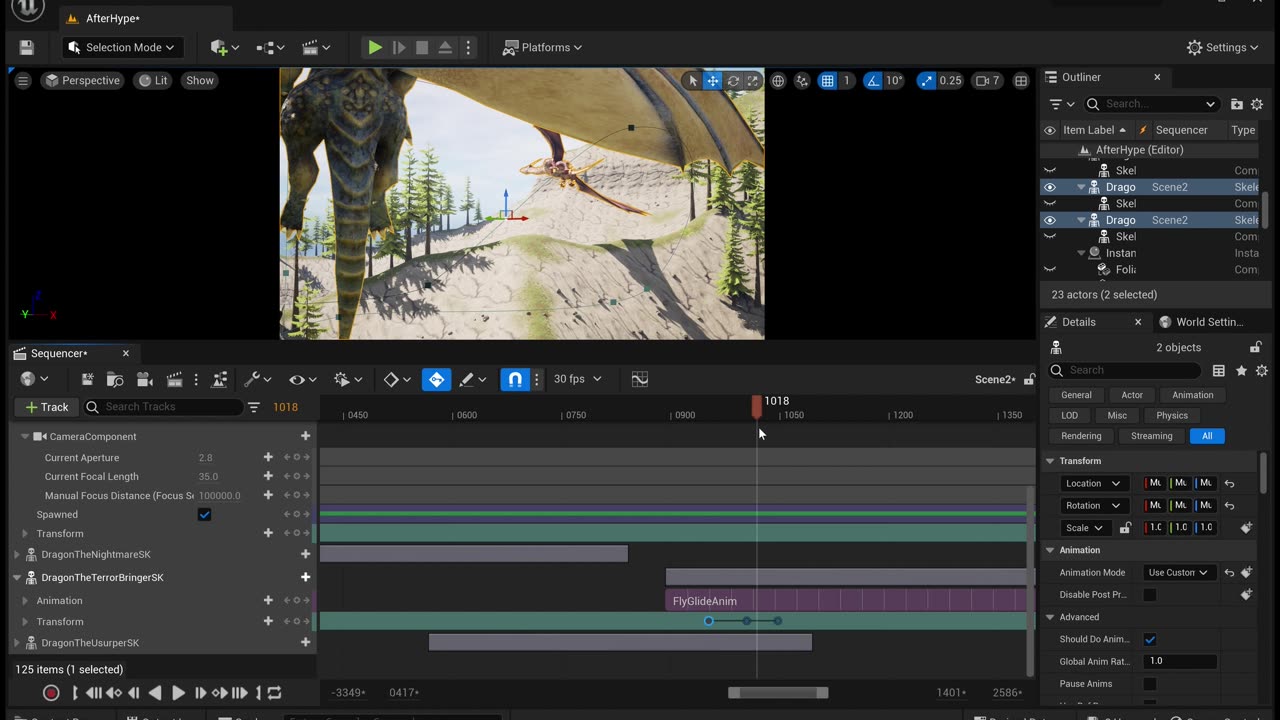The height and width of the screenshot is (720, 1280).
Task: Open camera speed setting showing 7
Action: (x=988, y=80)
